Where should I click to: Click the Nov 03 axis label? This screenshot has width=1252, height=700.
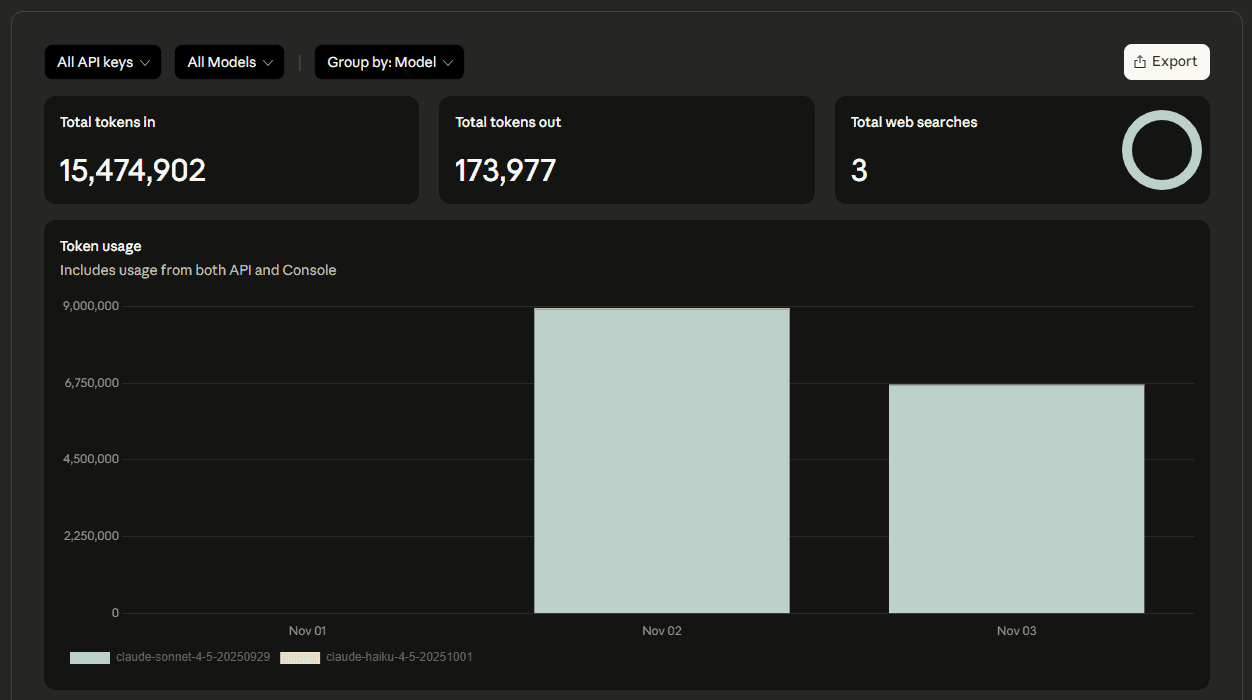tap(1016, 631)
